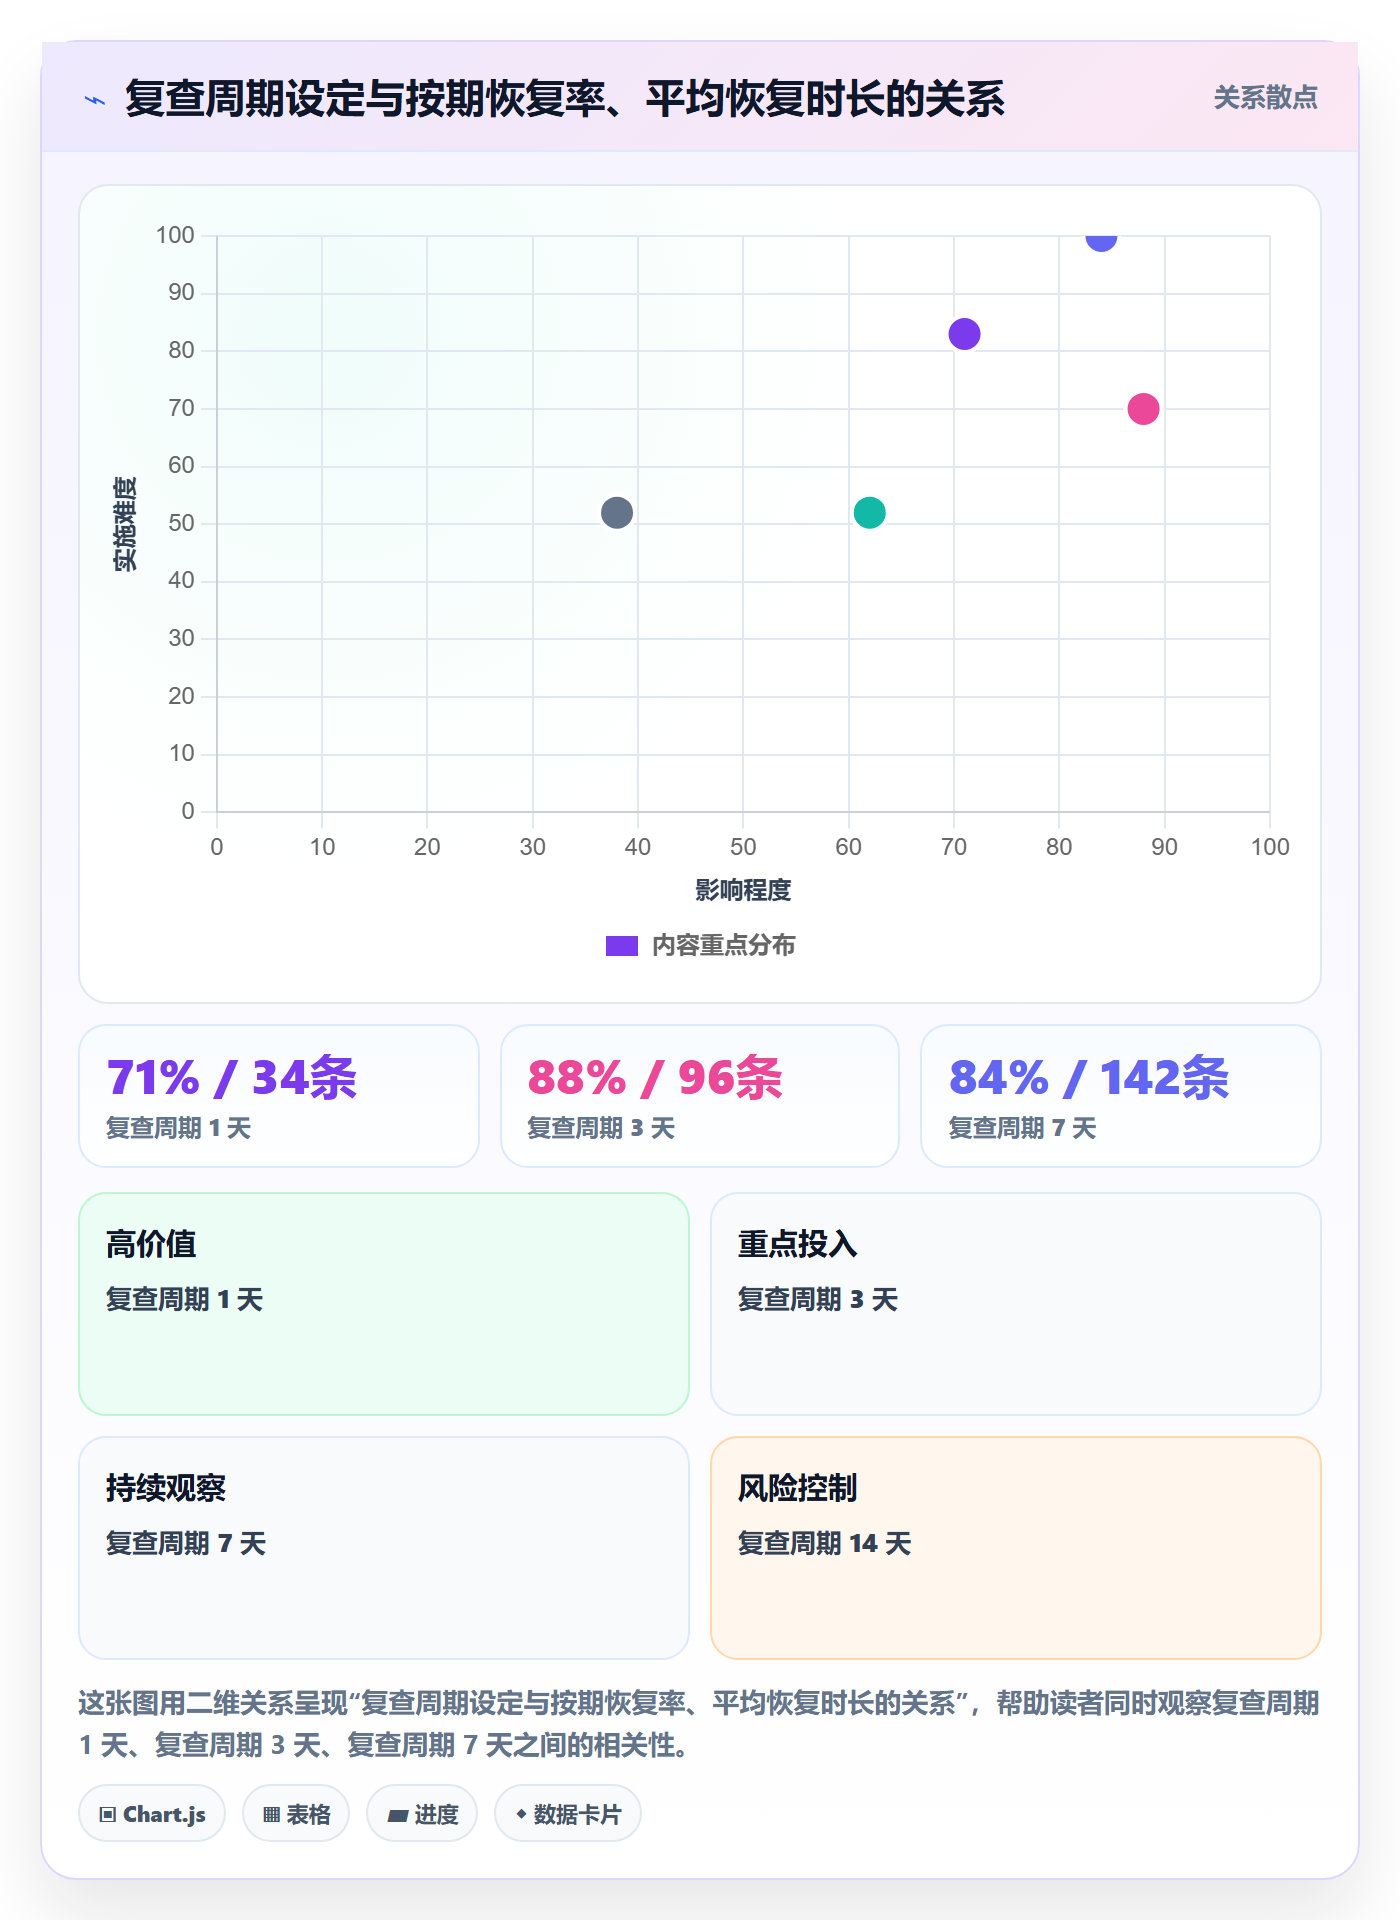Open the 高价值 quadrant card
The image size is (1400, 1920).
click(x=384, y=1304)
